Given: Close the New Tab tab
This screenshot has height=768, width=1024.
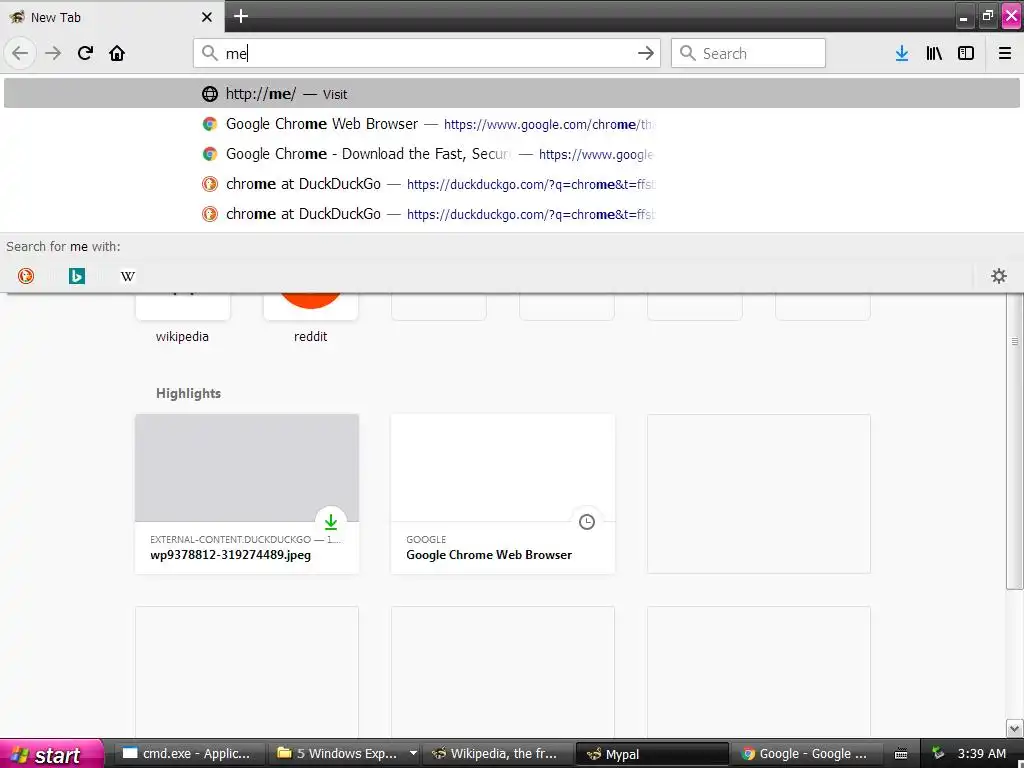Looking at the screenshot, I should [206, 17].
